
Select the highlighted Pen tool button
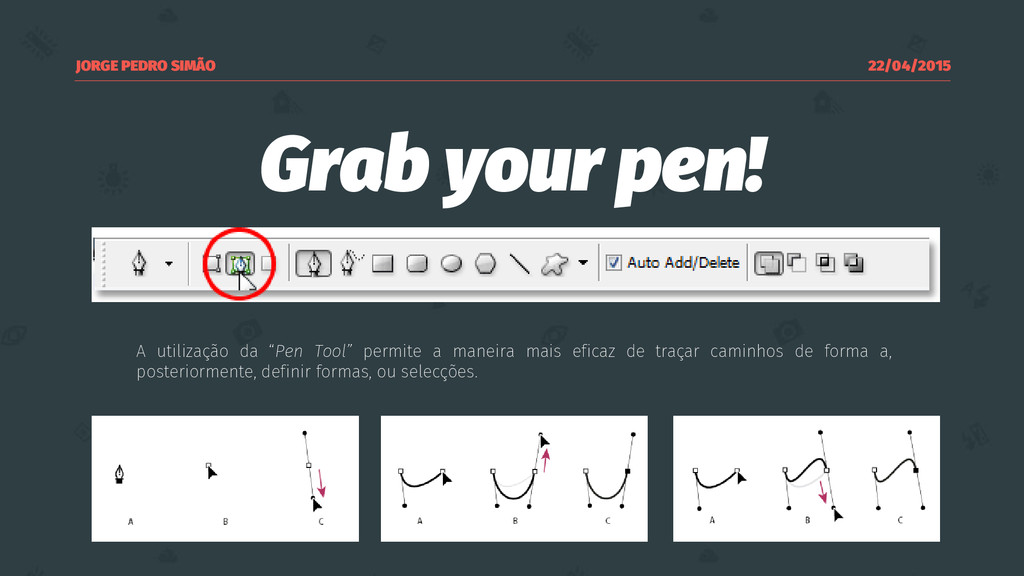(x=313, y=264)
